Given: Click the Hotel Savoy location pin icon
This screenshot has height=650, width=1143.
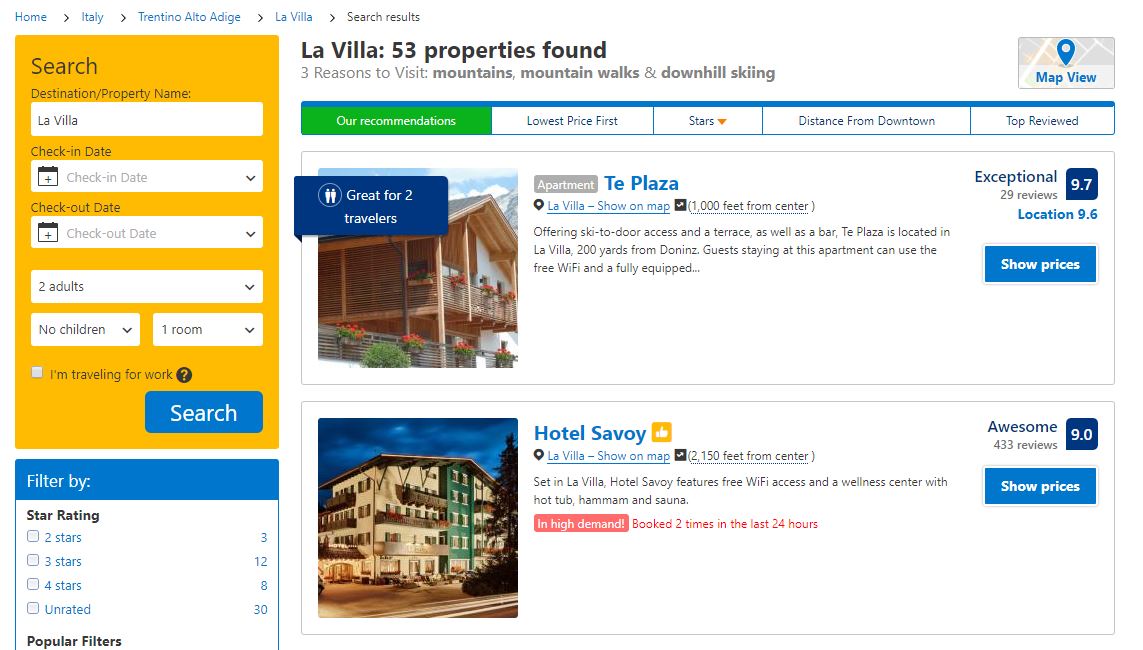Looking at the screenshot, I should 539,455.
